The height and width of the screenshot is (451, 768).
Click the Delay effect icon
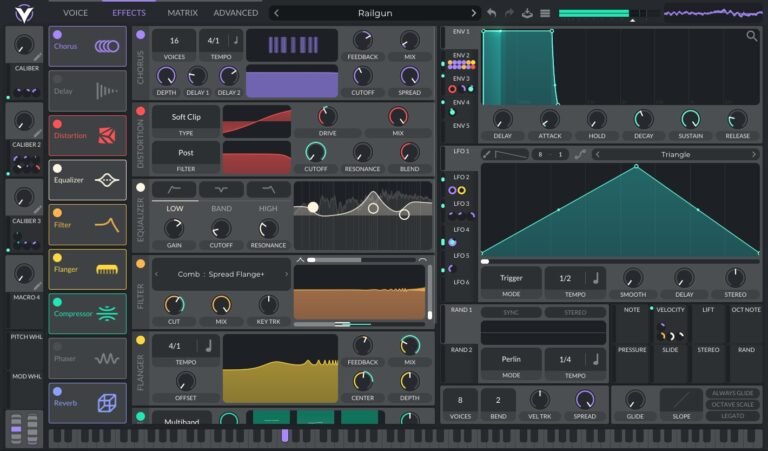tap(107, 91)
